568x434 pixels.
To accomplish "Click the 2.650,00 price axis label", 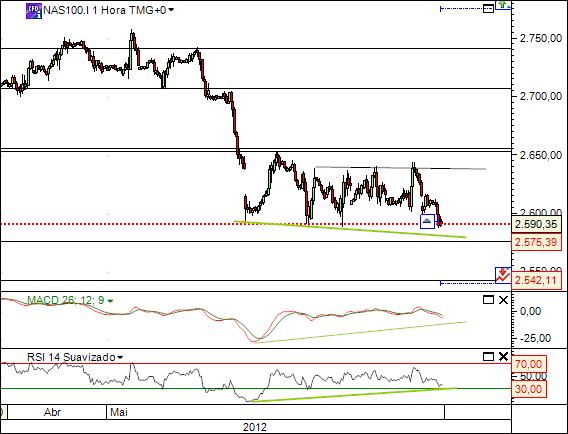I will [x=541, y=155].
